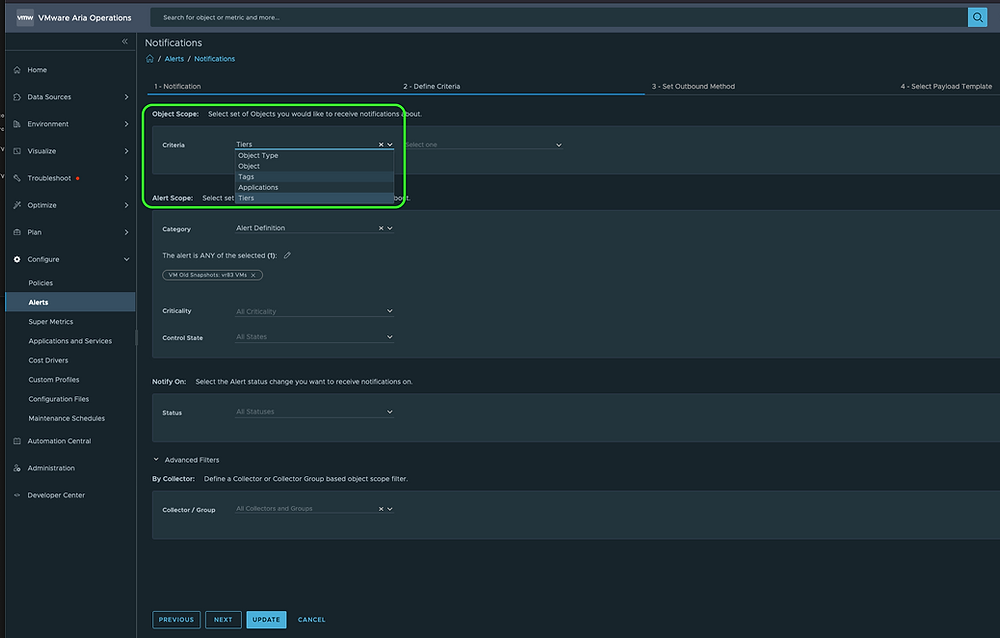Choose Tags from the criteria list
The height and width of the screenshot is (638, 1000).
coord(247,177)
